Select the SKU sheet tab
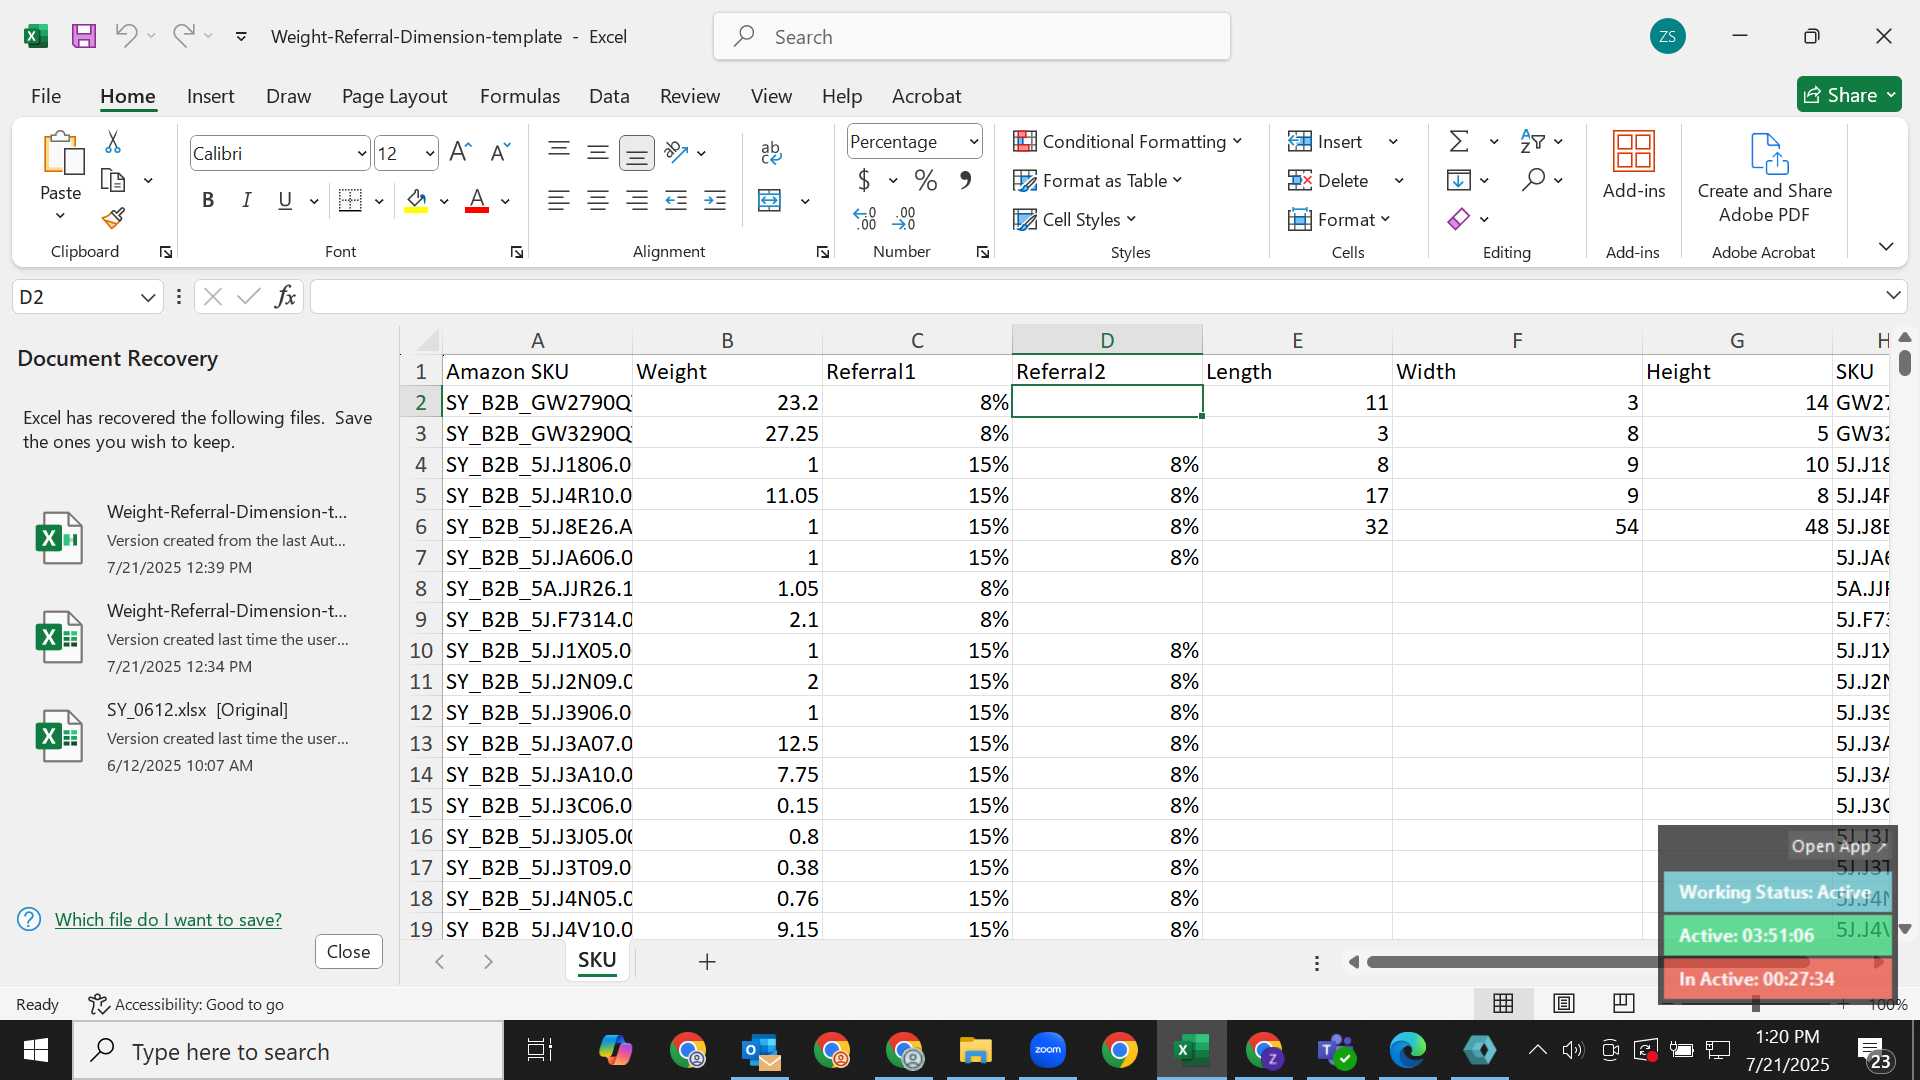Viewport: 1920px width, 1080px height. click(x=597, y=961)
